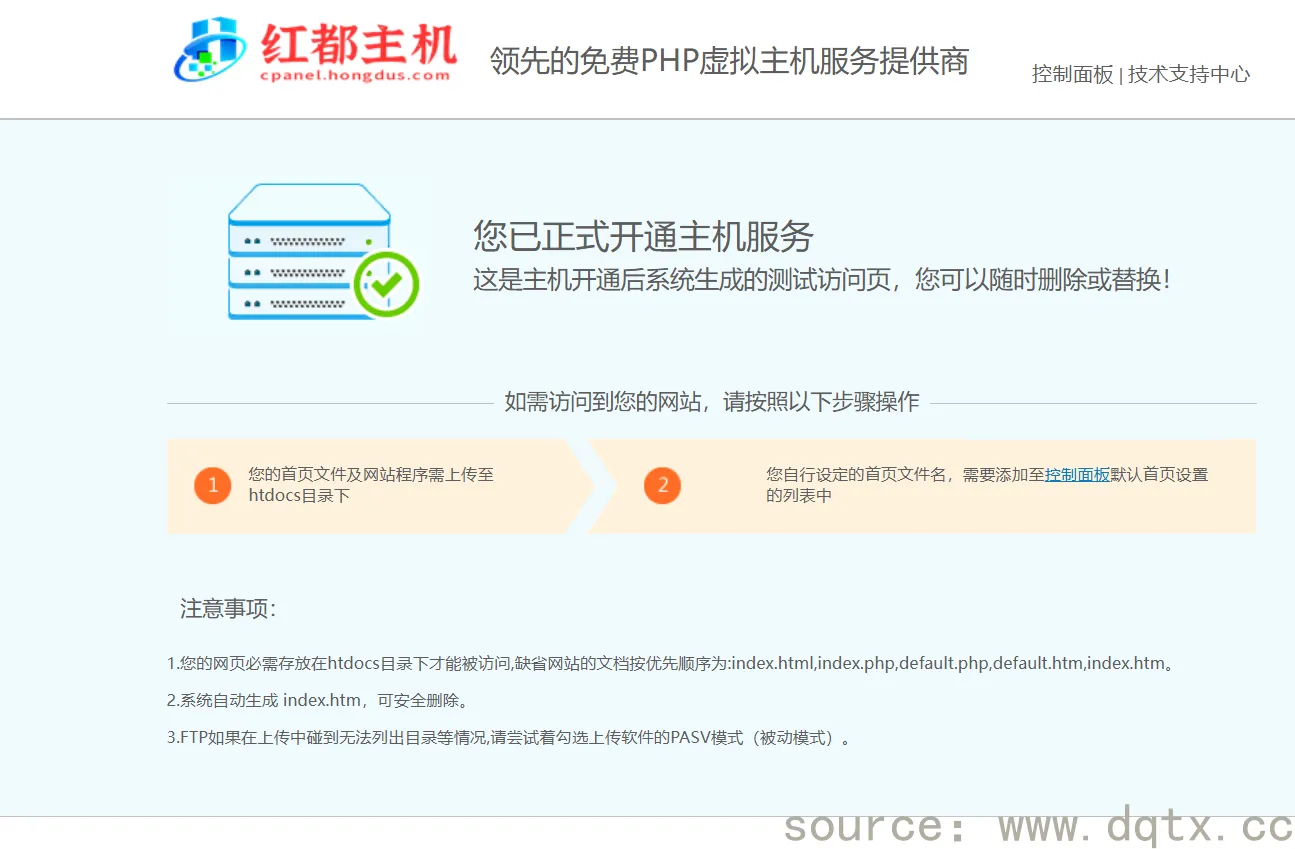
Task: Click the 注意事项 heading
Action: [228, 609]
